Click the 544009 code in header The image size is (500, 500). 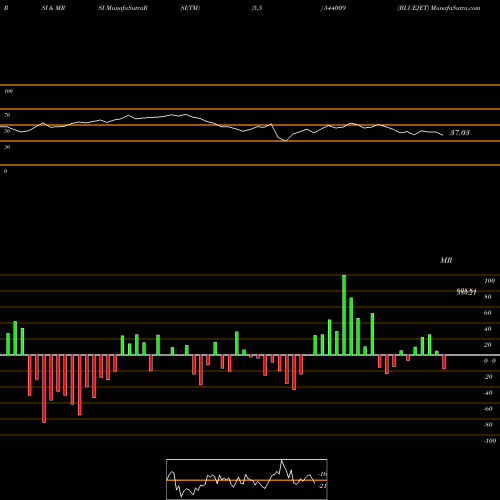(334, 8)
